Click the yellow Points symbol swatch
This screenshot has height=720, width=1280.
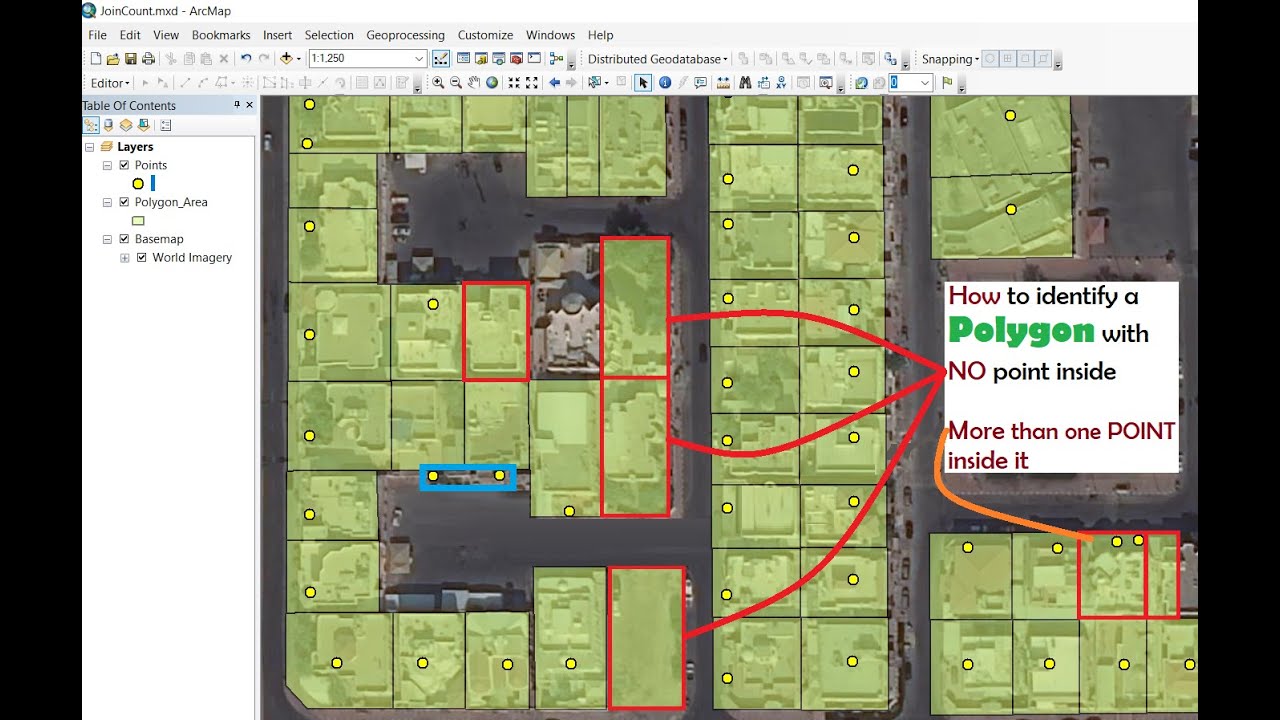(138, 184)
